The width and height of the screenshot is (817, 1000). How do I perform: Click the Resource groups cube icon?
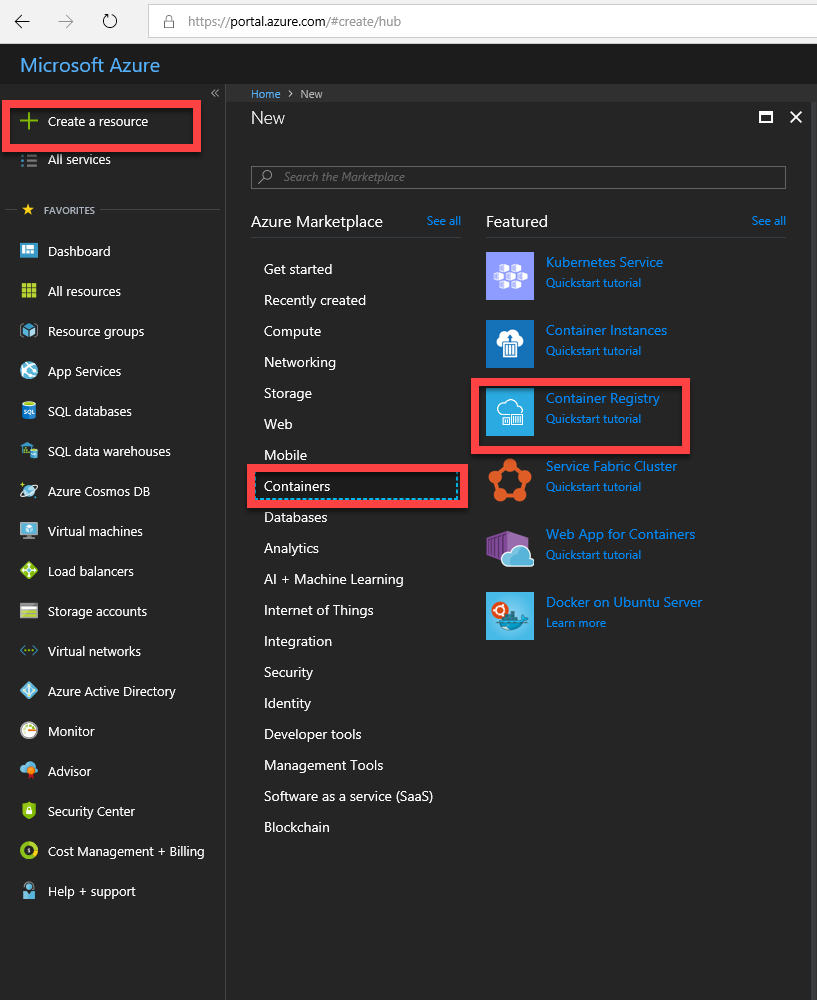click(x=29, y=331)
